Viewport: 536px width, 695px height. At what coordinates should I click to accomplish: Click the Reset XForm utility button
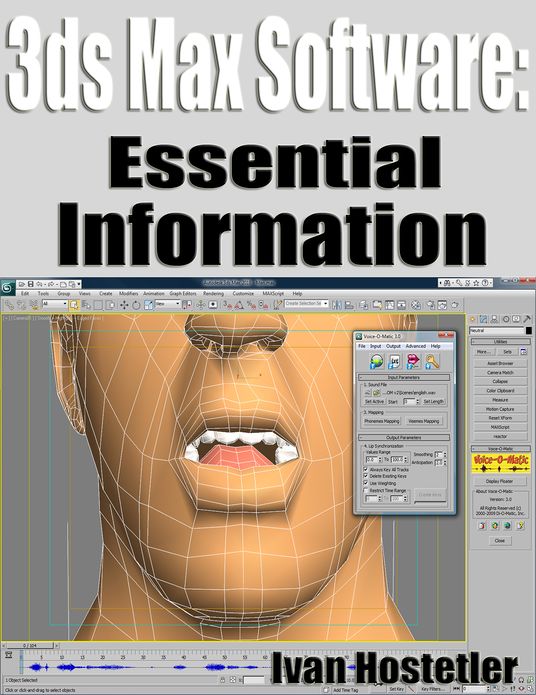click(x=500, y=418)
